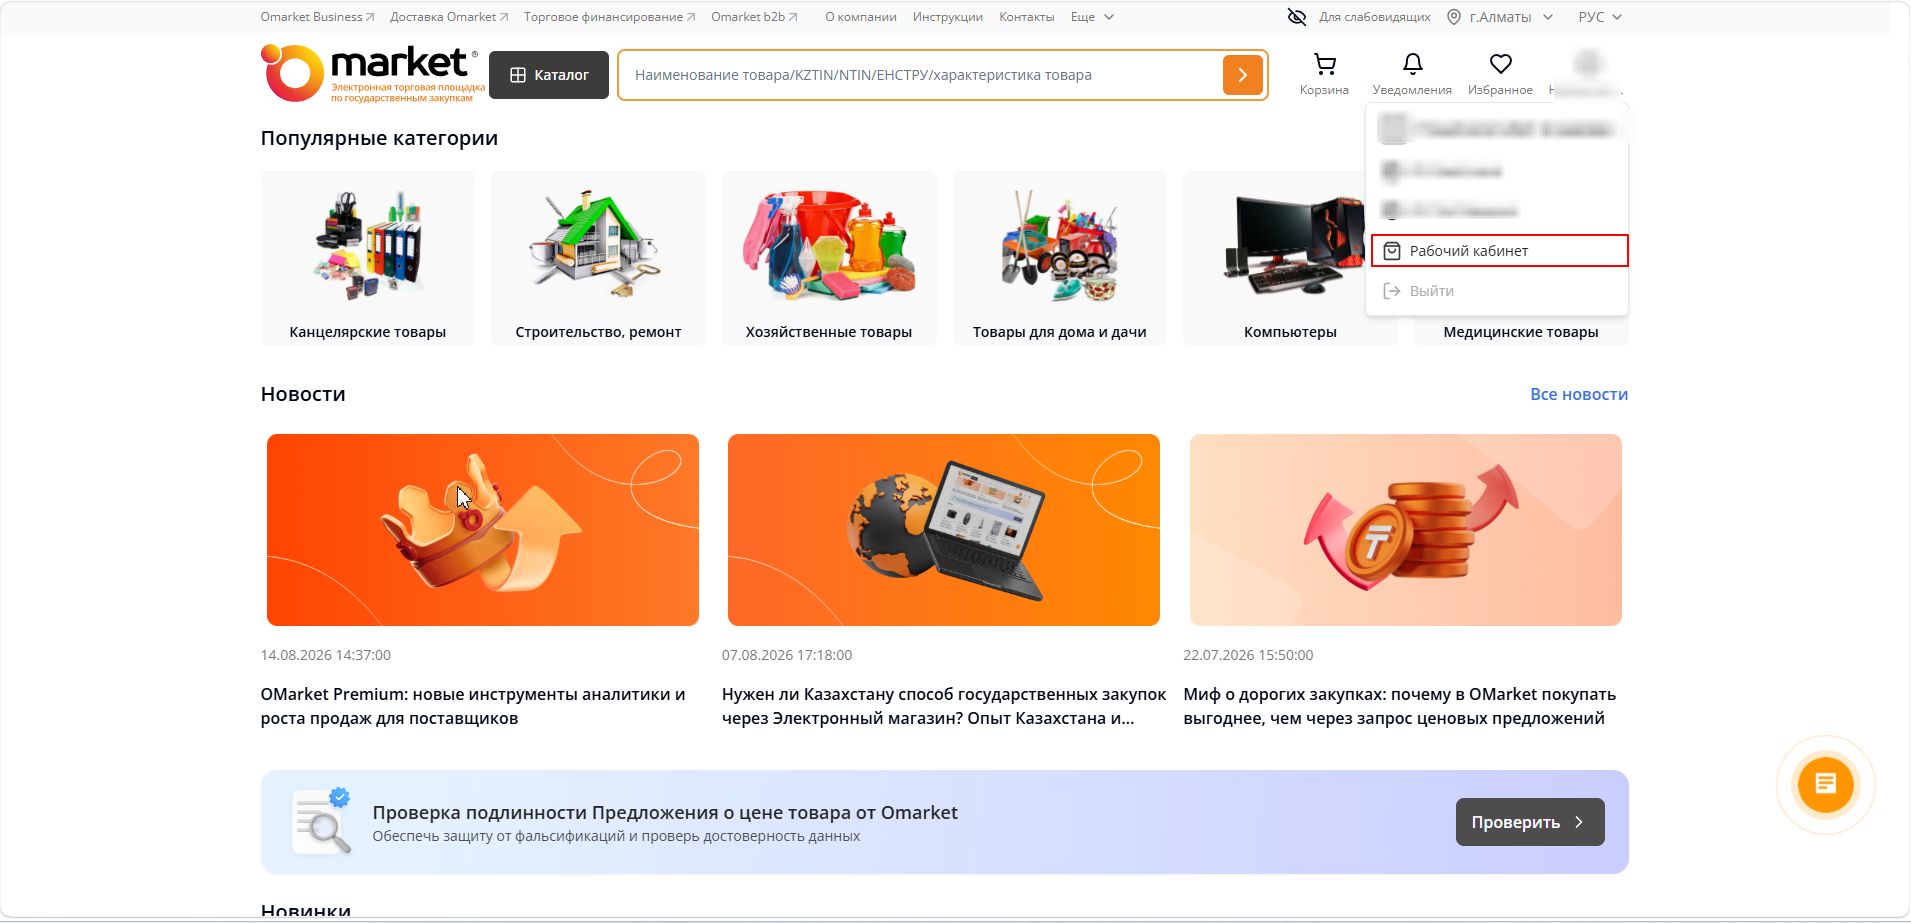Open Канцелярские товары category
This screenshot has height=923, width=1911.
coord(368,258)
